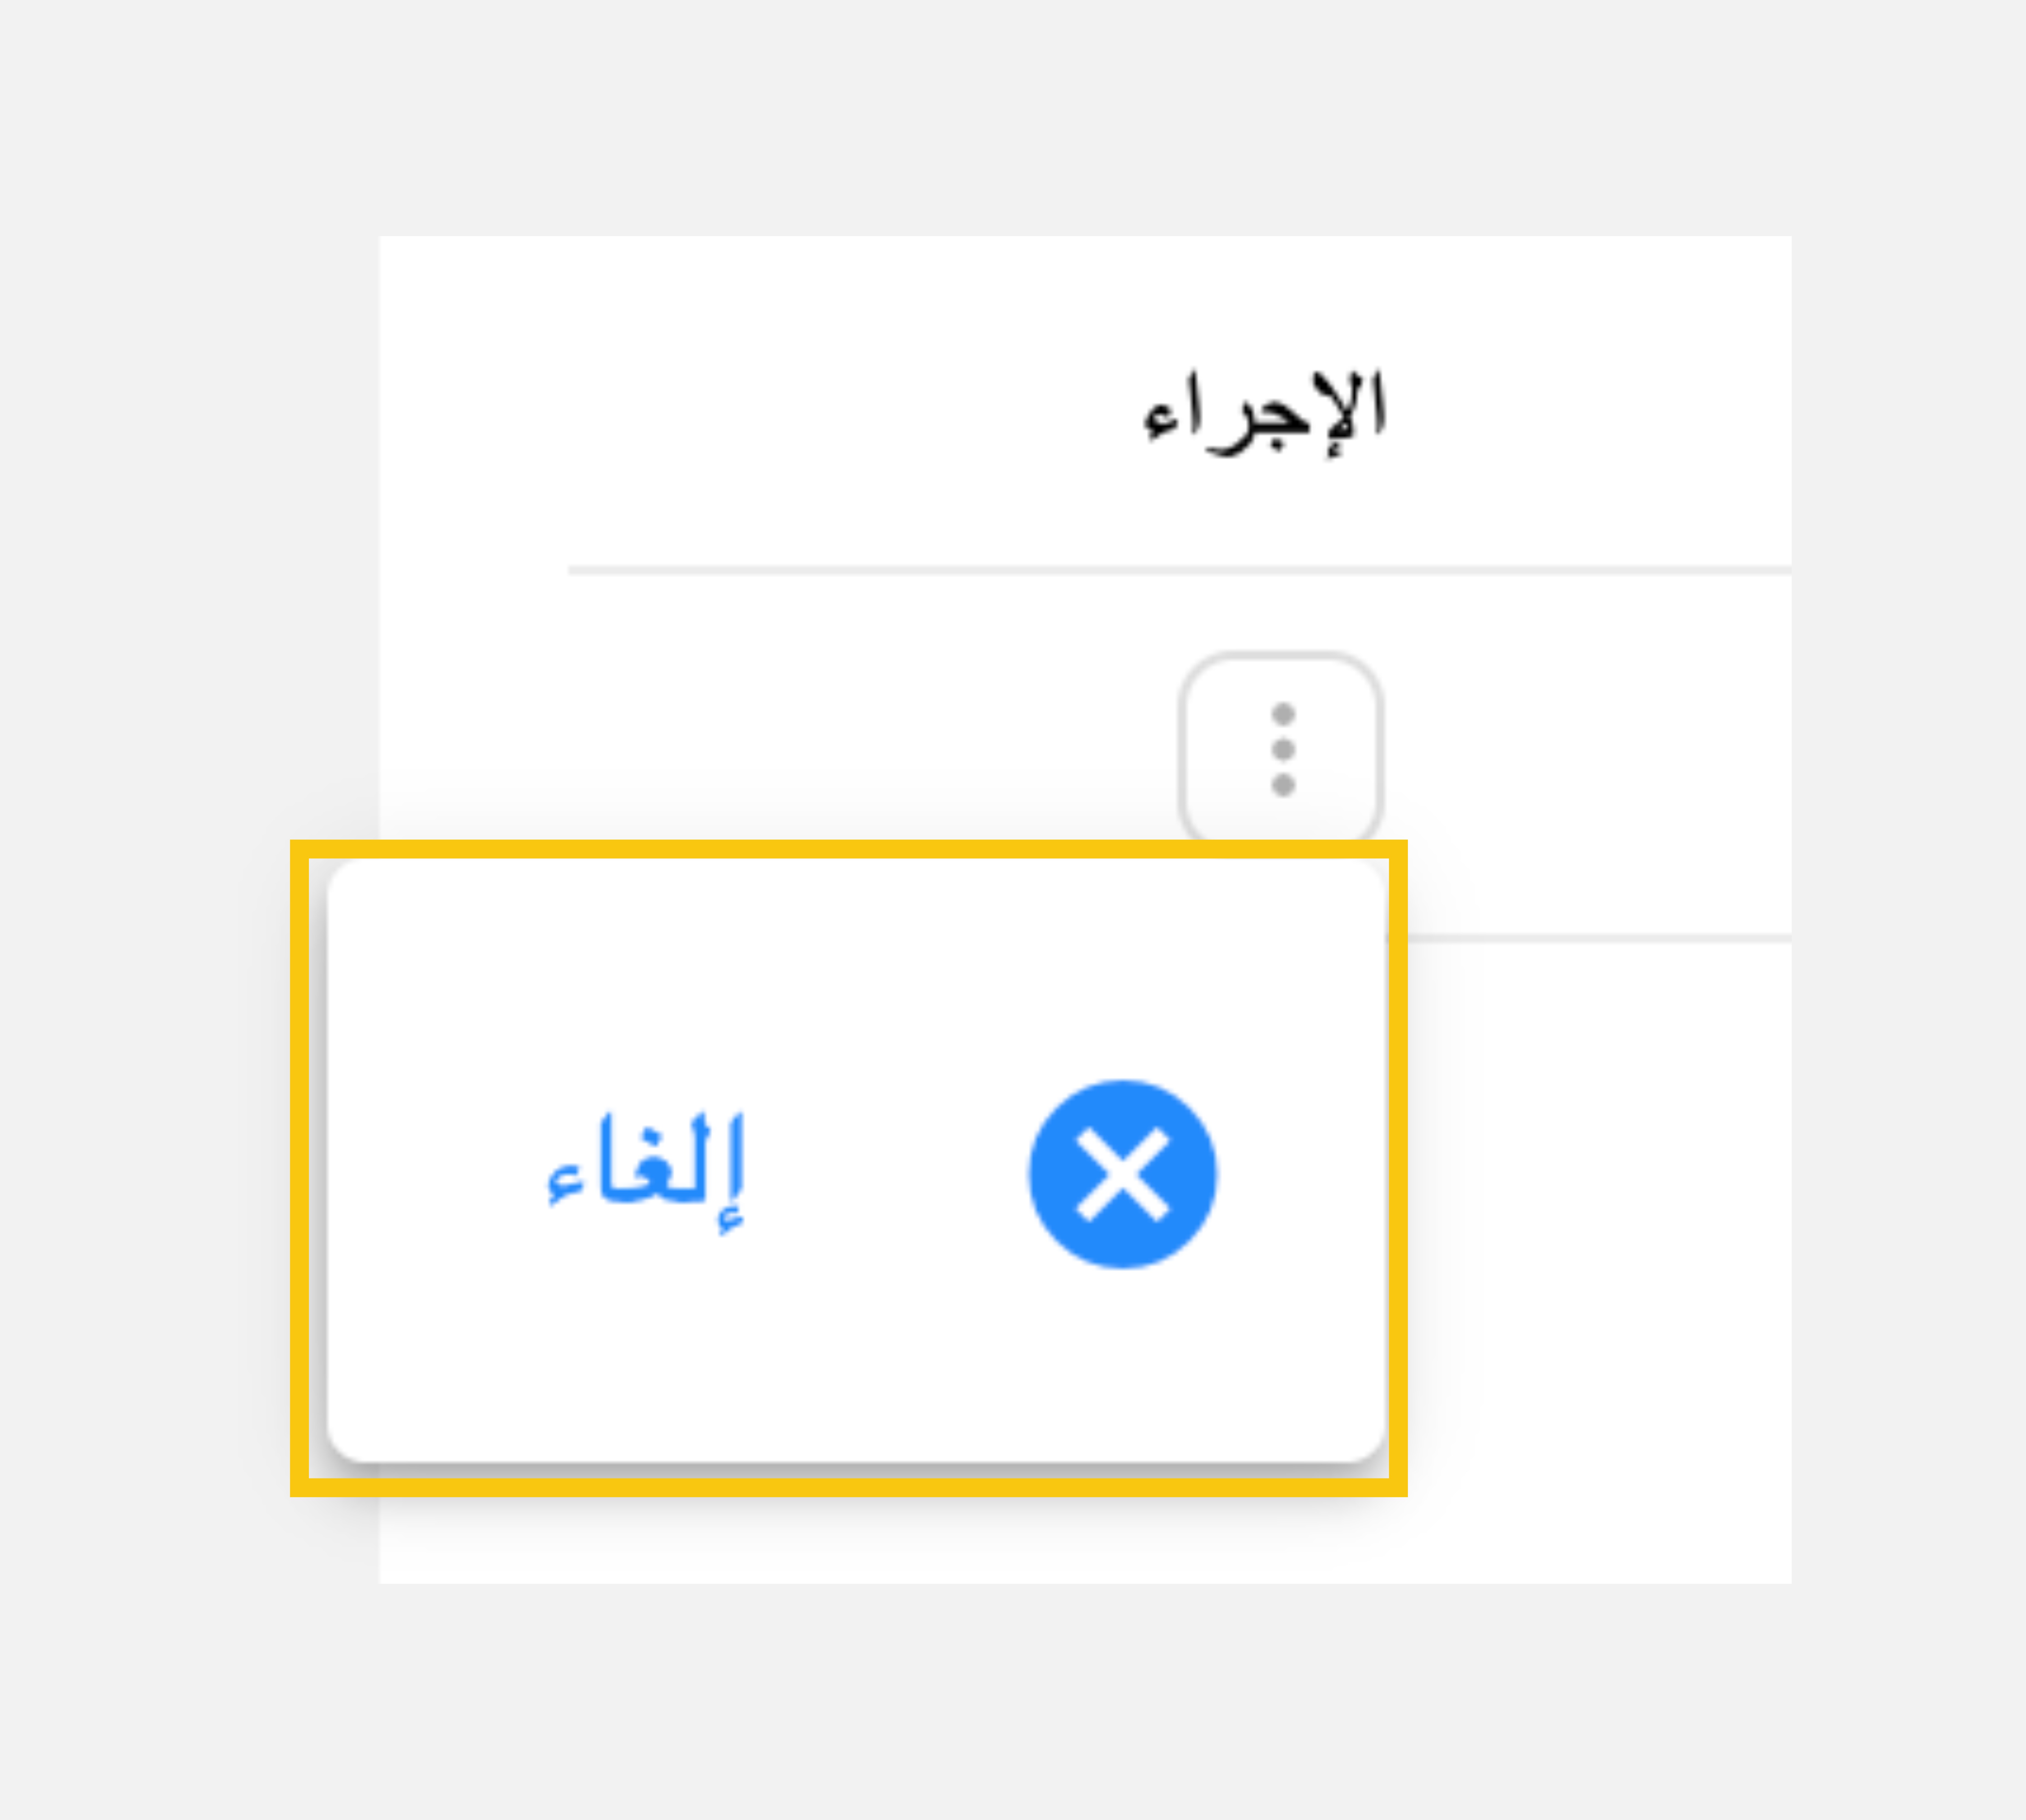This screenshot has height=1820, width=2026.
Task: Click the blue circular X icon
Action: coord(1122,1174)
